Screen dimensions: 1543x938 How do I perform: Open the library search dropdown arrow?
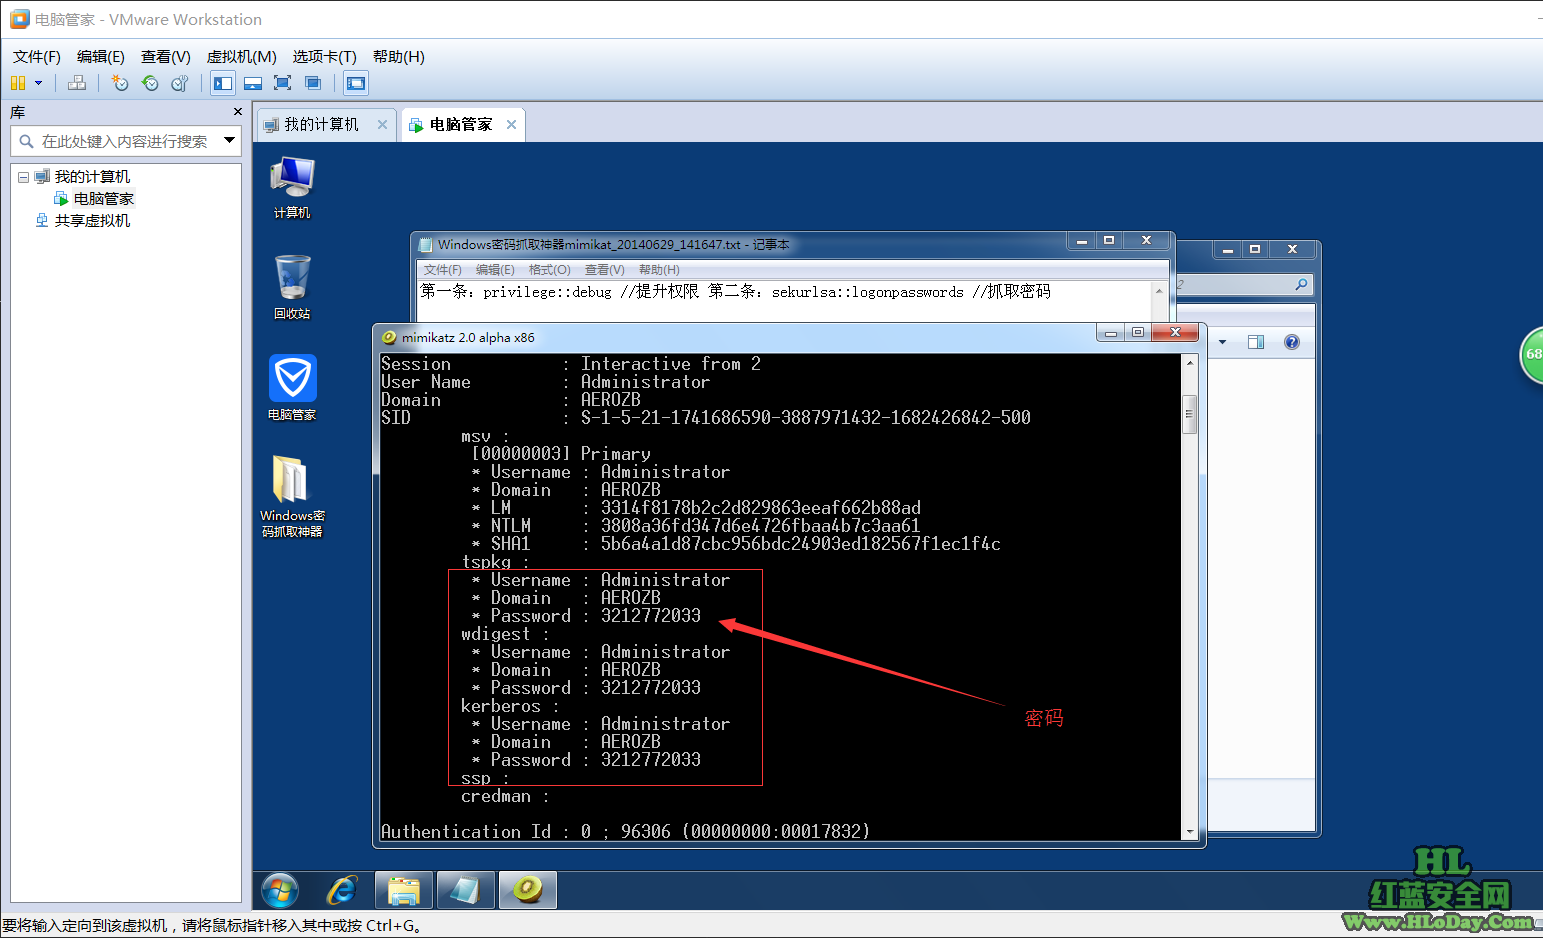pos(229,141)
